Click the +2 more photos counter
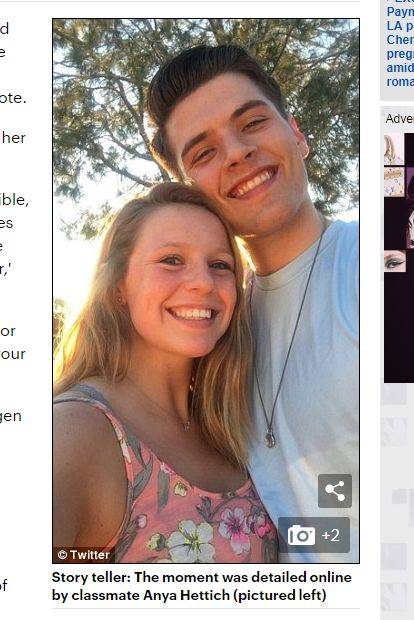This screenshot has height=620, width=414. click(x=331, y=535)
